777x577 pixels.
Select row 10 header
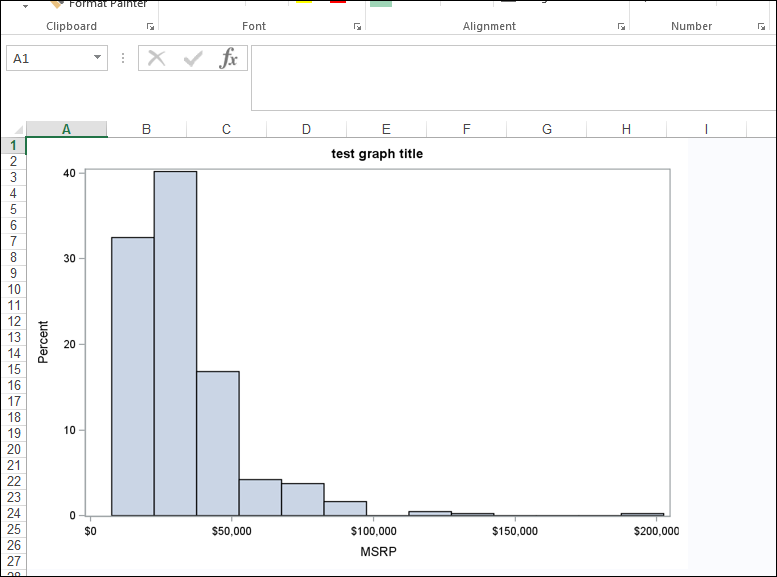pyautogui.click(x=13, y=289)
